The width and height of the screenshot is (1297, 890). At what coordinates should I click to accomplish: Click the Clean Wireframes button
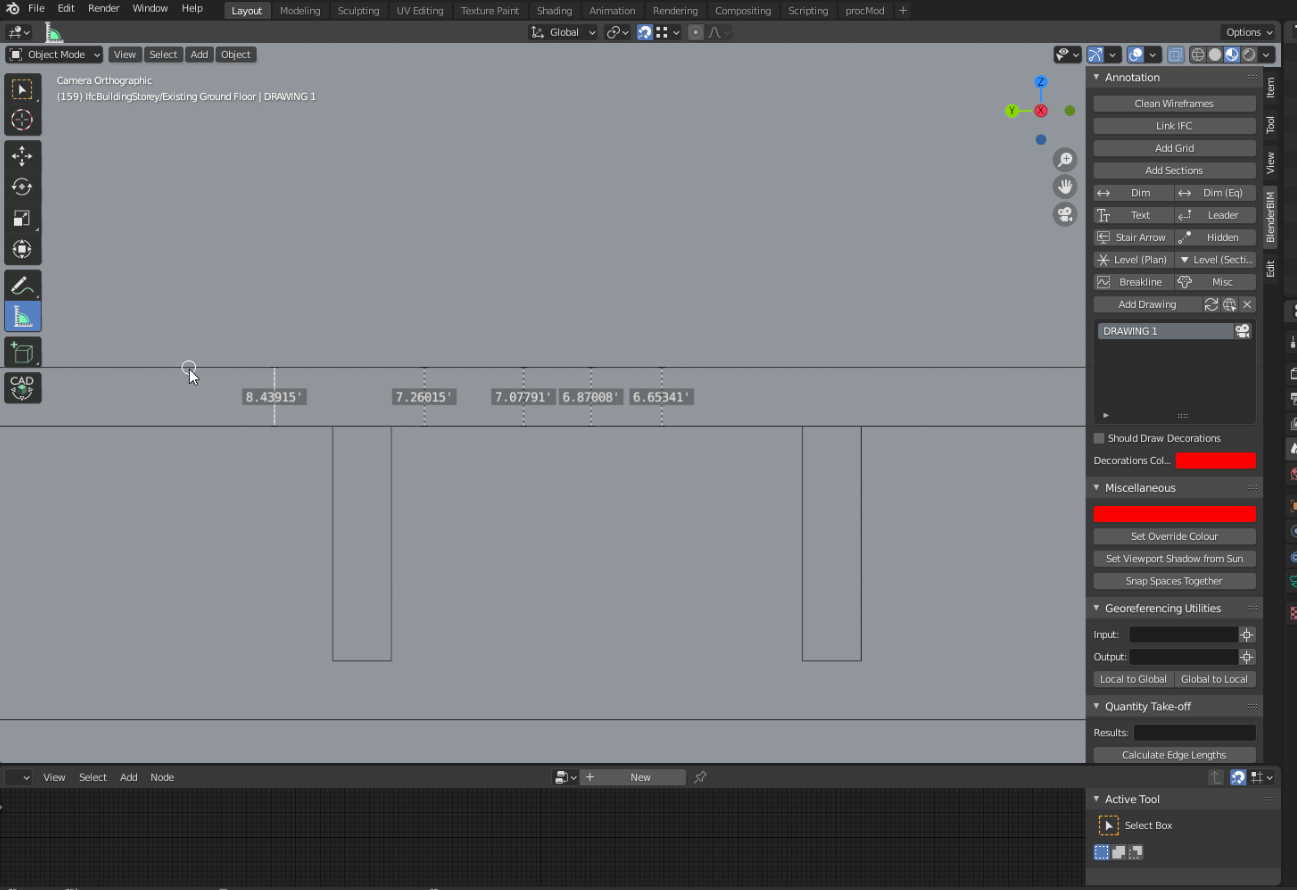coord(1174,103)
